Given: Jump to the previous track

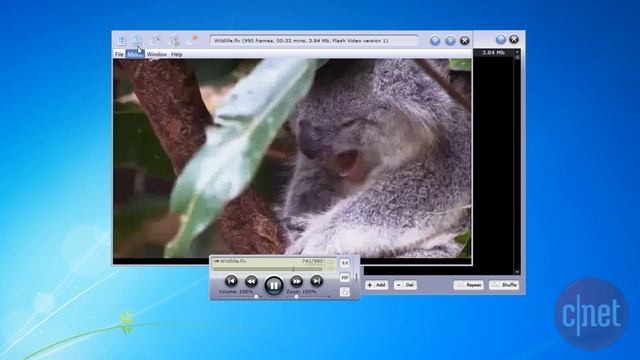Looking at the screenshot, I should pyautogui.click(x=231, y=281).
